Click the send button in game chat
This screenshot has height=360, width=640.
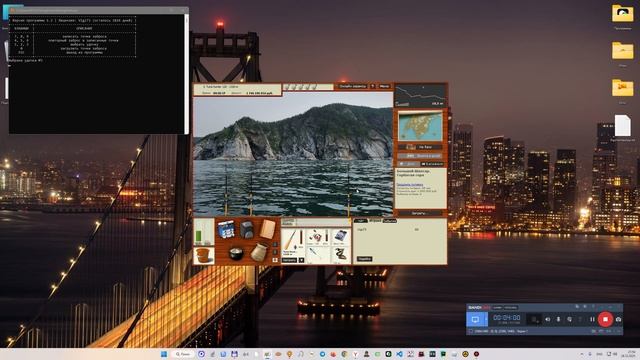pos(364,259)
